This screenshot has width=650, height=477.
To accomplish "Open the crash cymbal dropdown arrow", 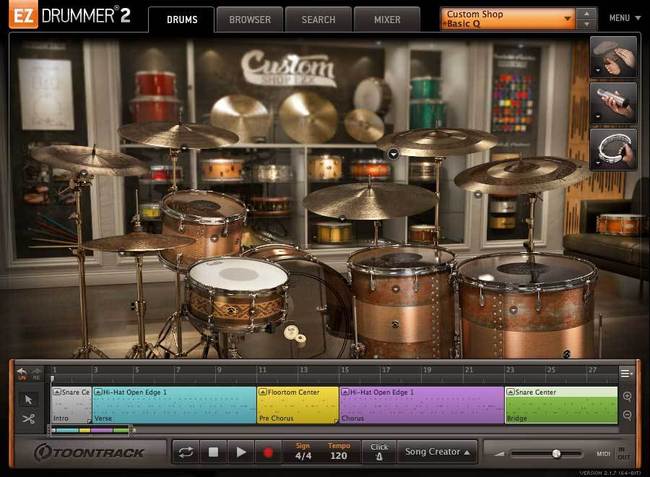I will [393, 154].
